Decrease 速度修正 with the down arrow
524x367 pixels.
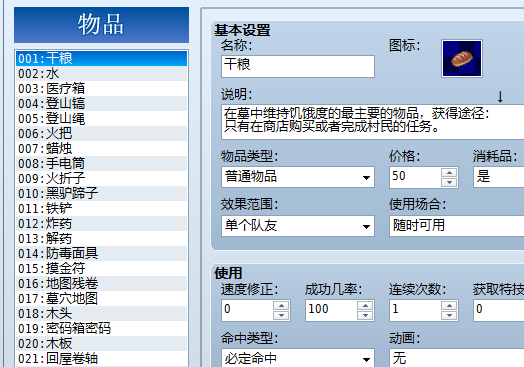[281, 315]
